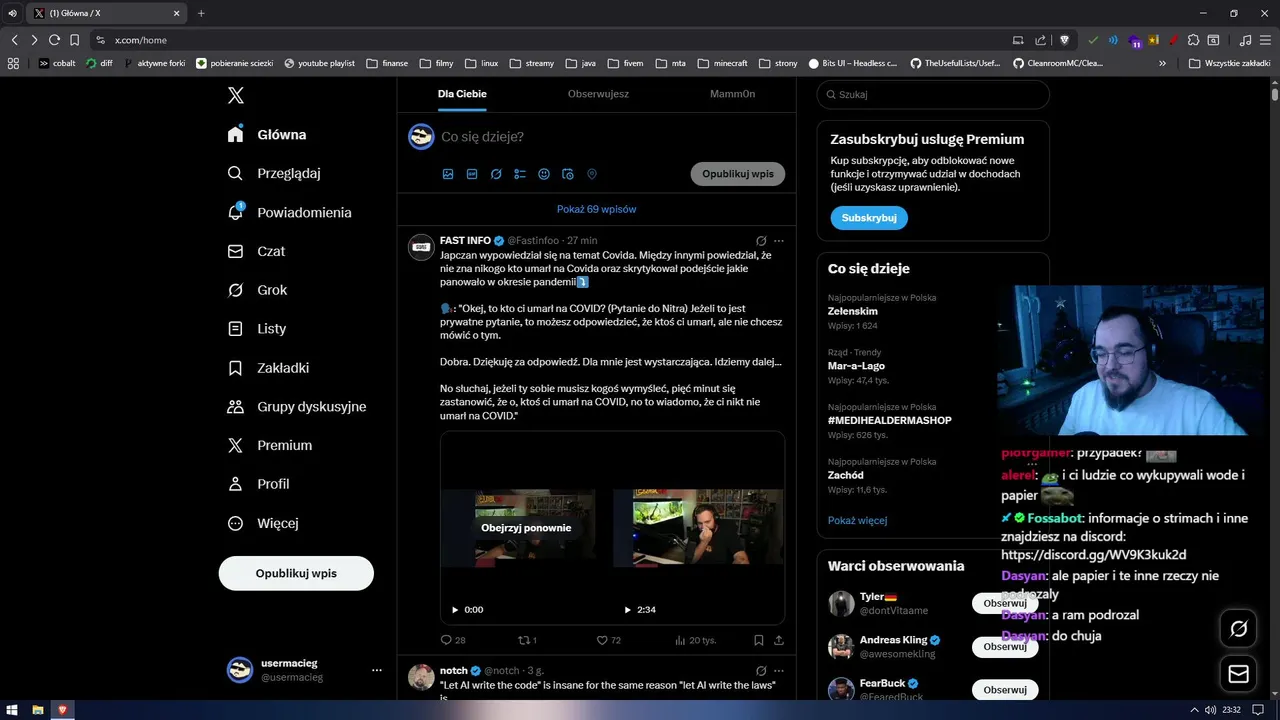Open the minecraft bookmarks folder
The image size is (1280, 720).
coord(722,63)
